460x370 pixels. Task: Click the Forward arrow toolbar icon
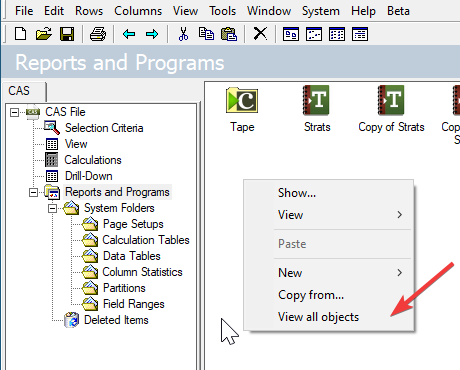click(x=152, y=34)
